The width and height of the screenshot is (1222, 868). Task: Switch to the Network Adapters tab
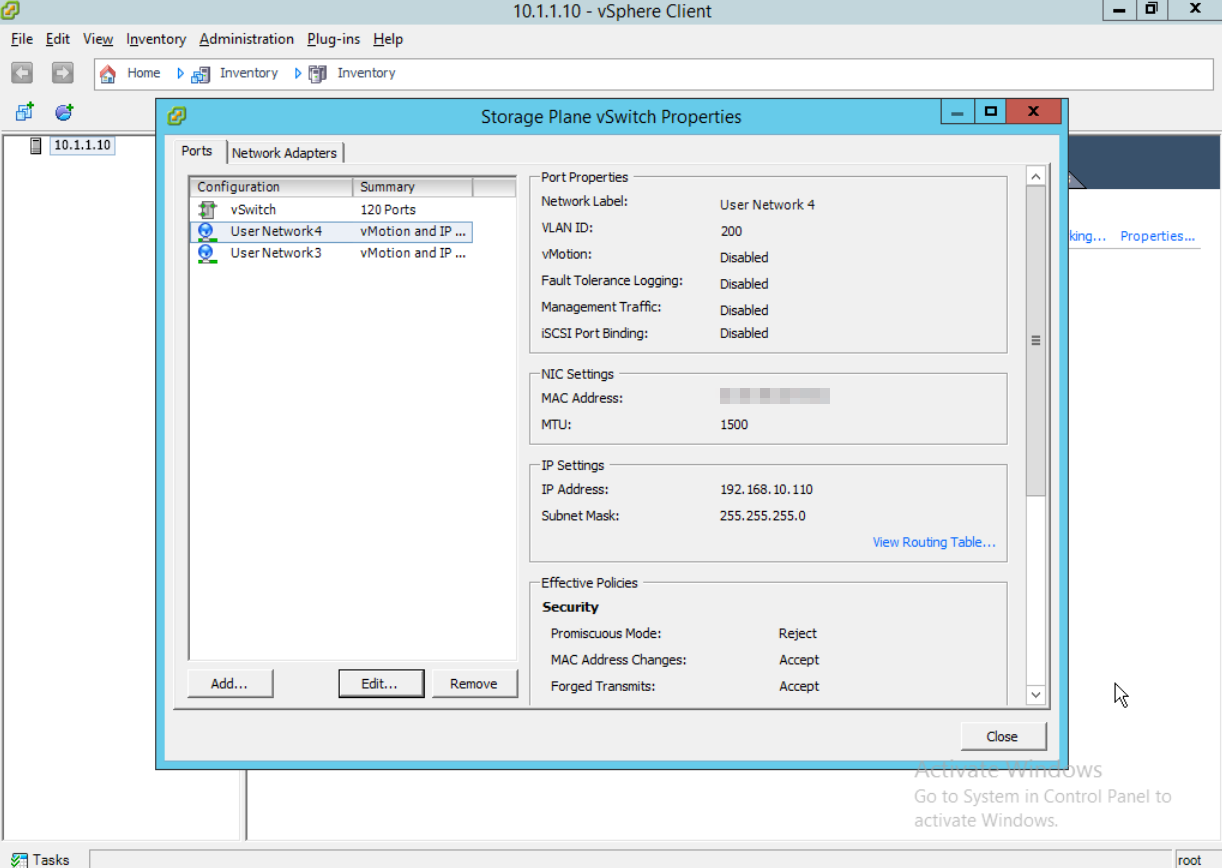click(286, 152)
